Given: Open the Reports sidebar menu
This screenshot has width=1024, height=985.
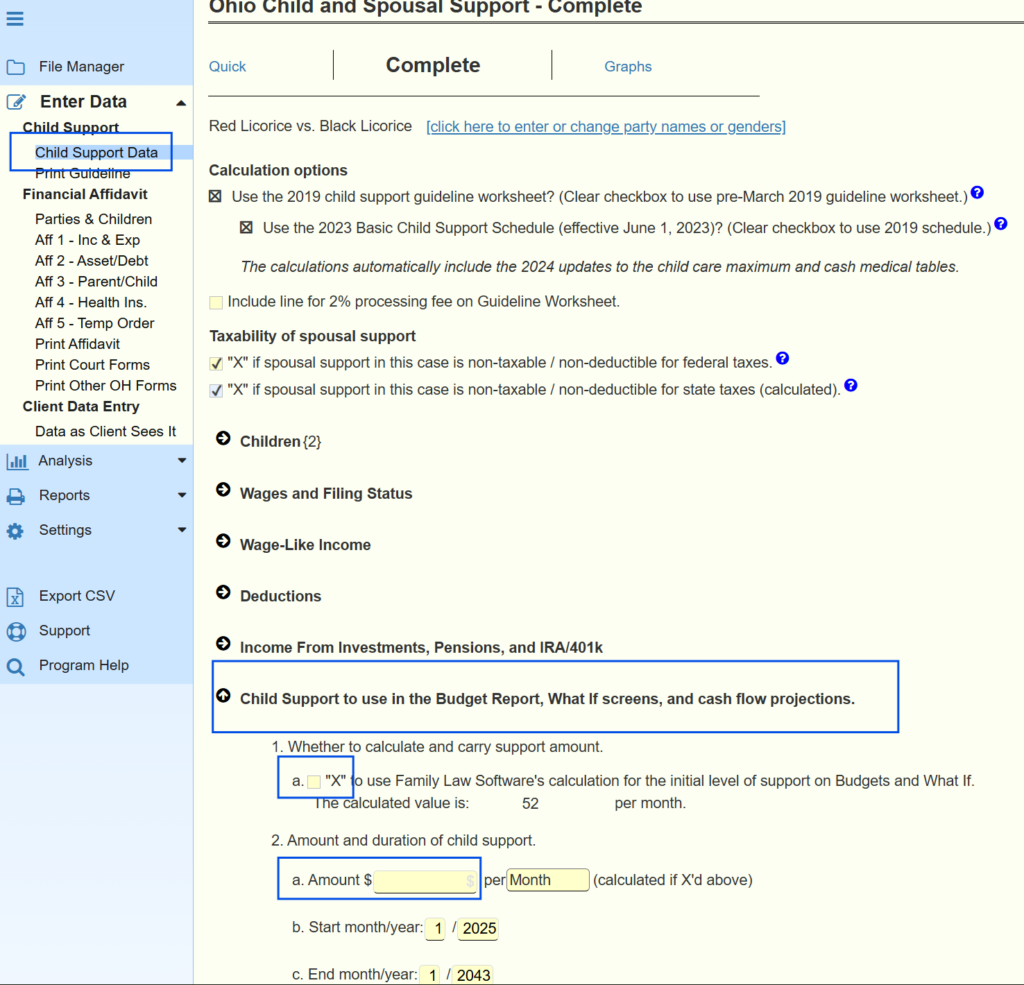Looking at the screenshot, I should 64,495.
